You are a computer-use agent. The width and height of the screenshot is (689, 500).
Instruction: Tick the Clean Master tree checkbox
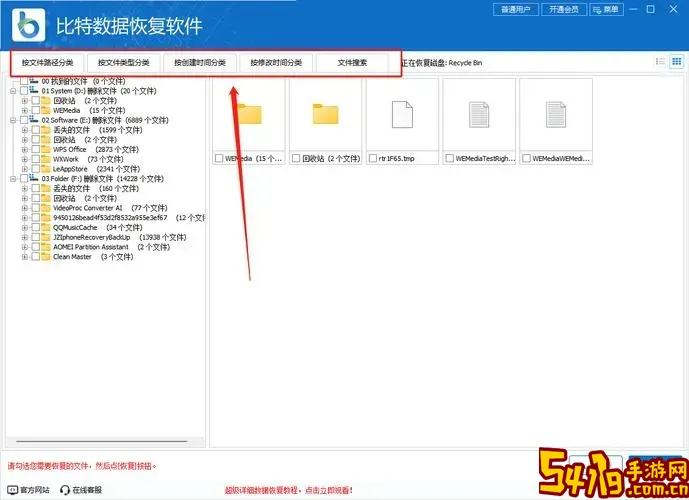click(x=36, y=257)
